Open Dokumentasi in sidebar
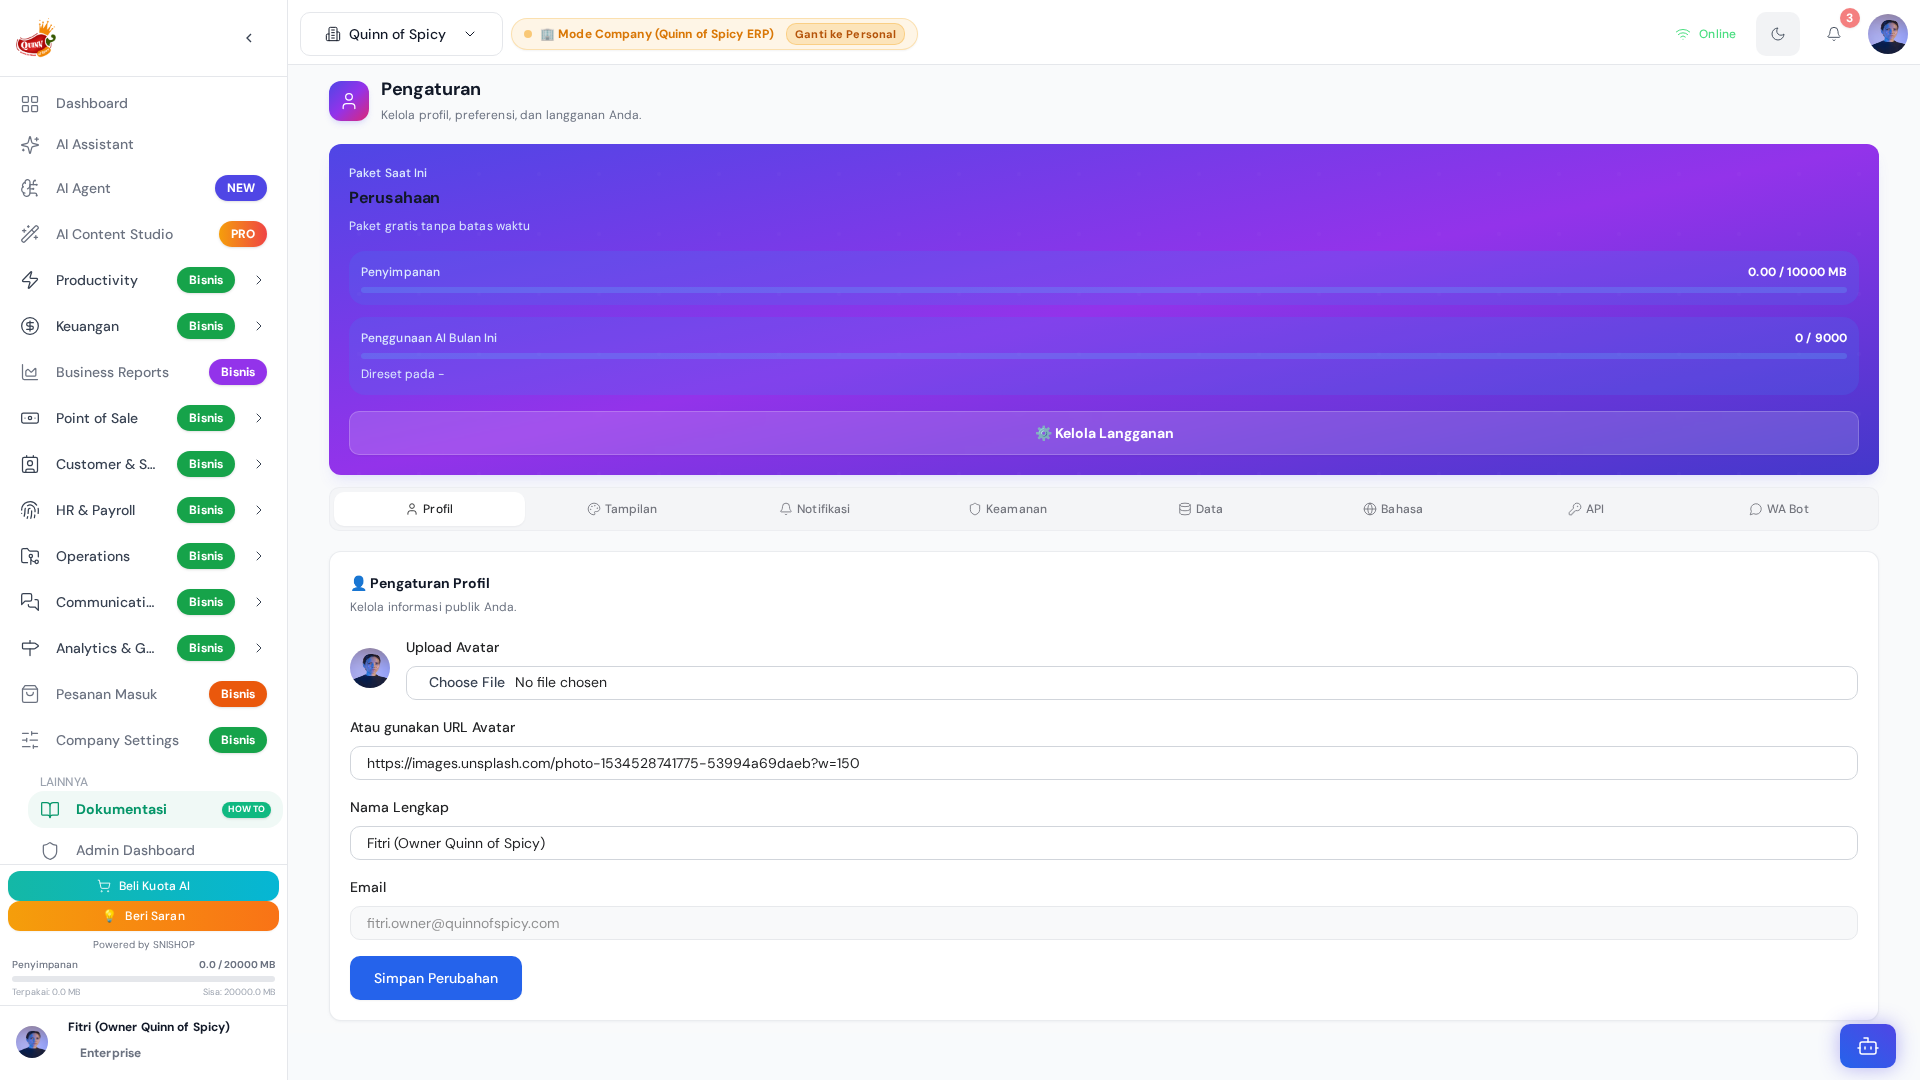The image size is (1920, 1080). click(155, 809)
